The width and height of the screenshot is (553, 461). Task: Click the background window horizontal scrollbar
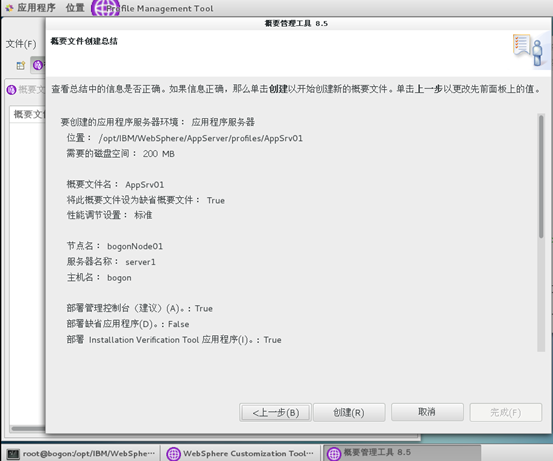point(28,429)
